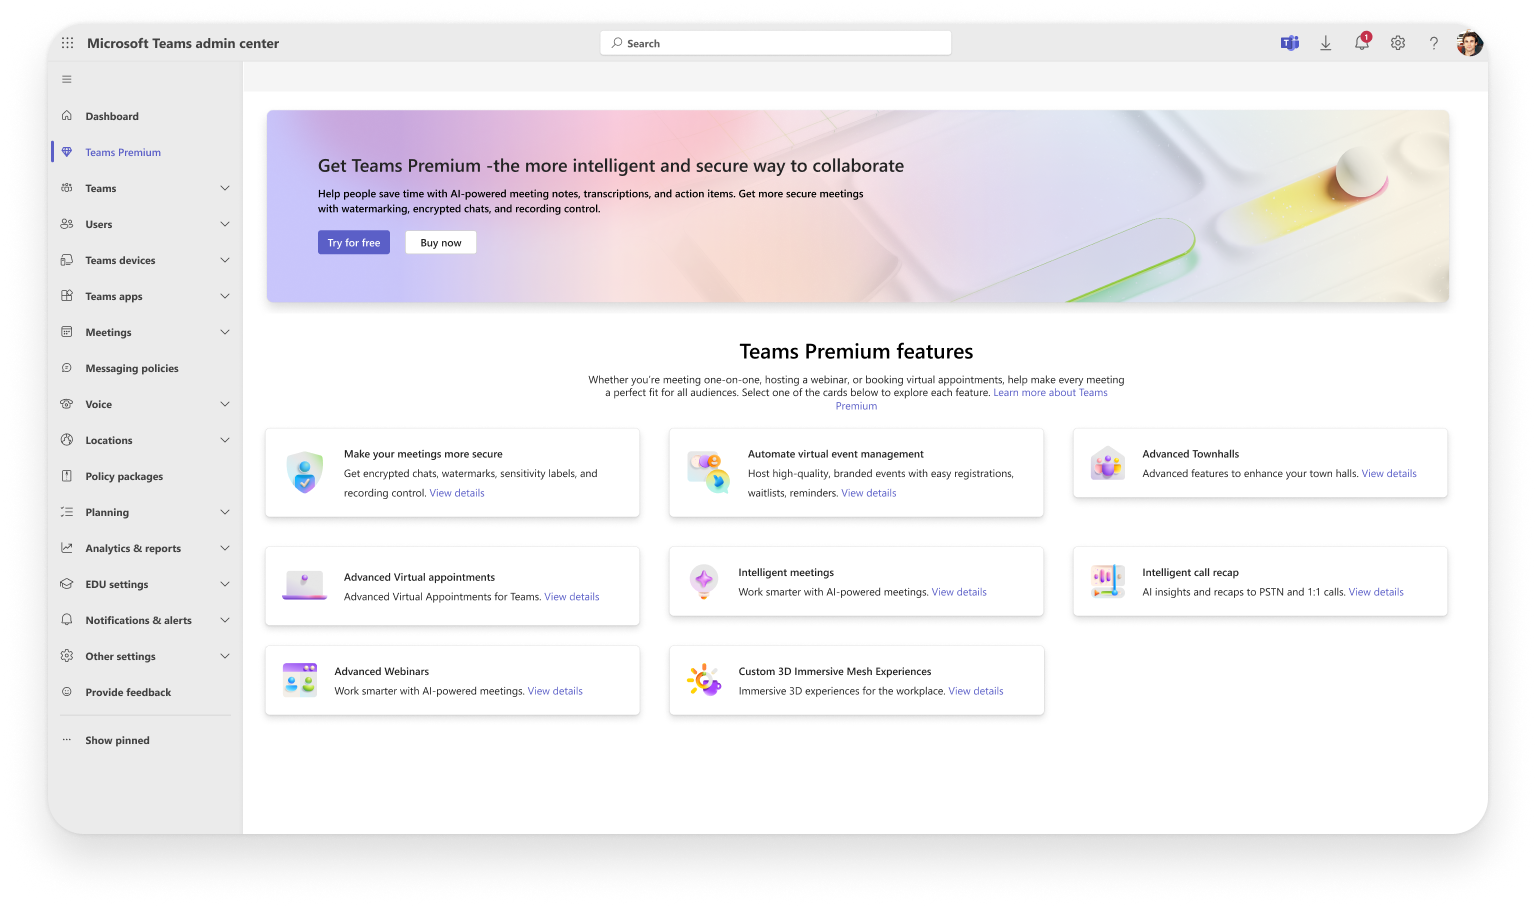
Task: Open the app launcher waffle icon
Action: point(67,43)
